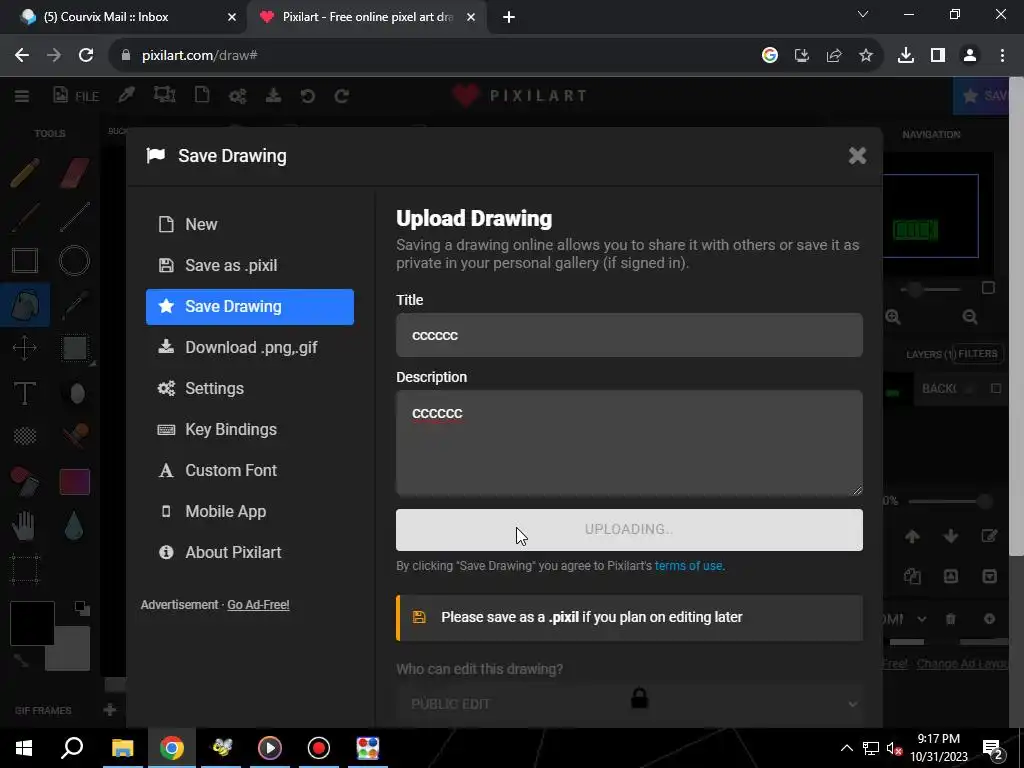This screenshot has width=1024, height=768.
Task: Click the blue Save star button
Action: [x=982, y=96]
